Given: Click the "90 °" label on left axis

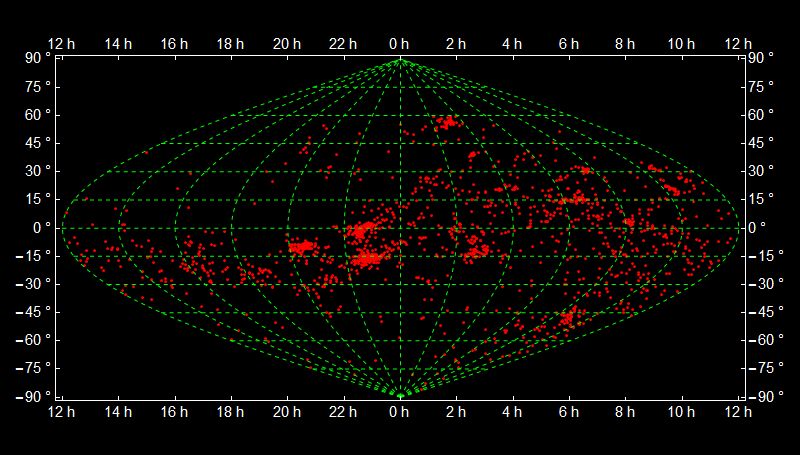Looking at the screenshot, I should pyautogui.click(x=38, y=58).
